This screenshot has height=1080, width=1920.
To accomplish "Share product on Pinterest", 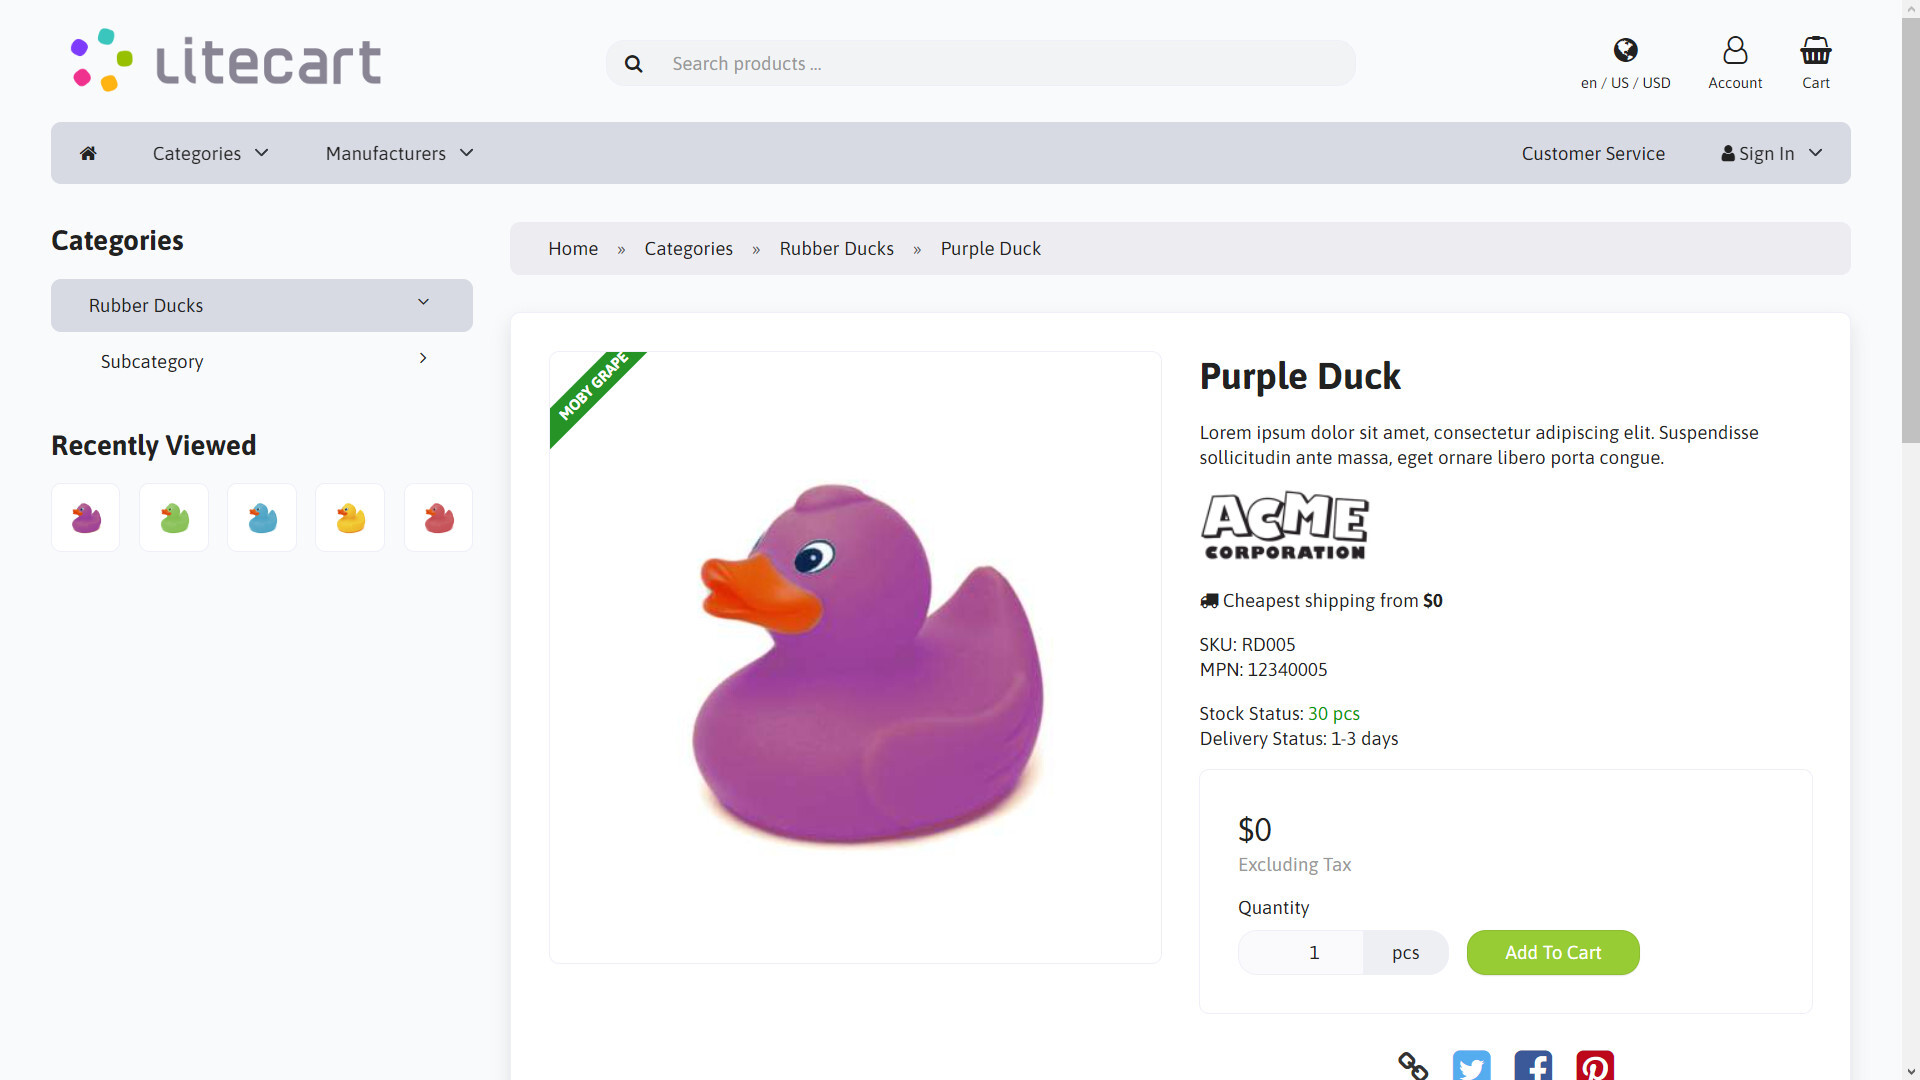I will pyautogui.click(x=1594, y=1066).
